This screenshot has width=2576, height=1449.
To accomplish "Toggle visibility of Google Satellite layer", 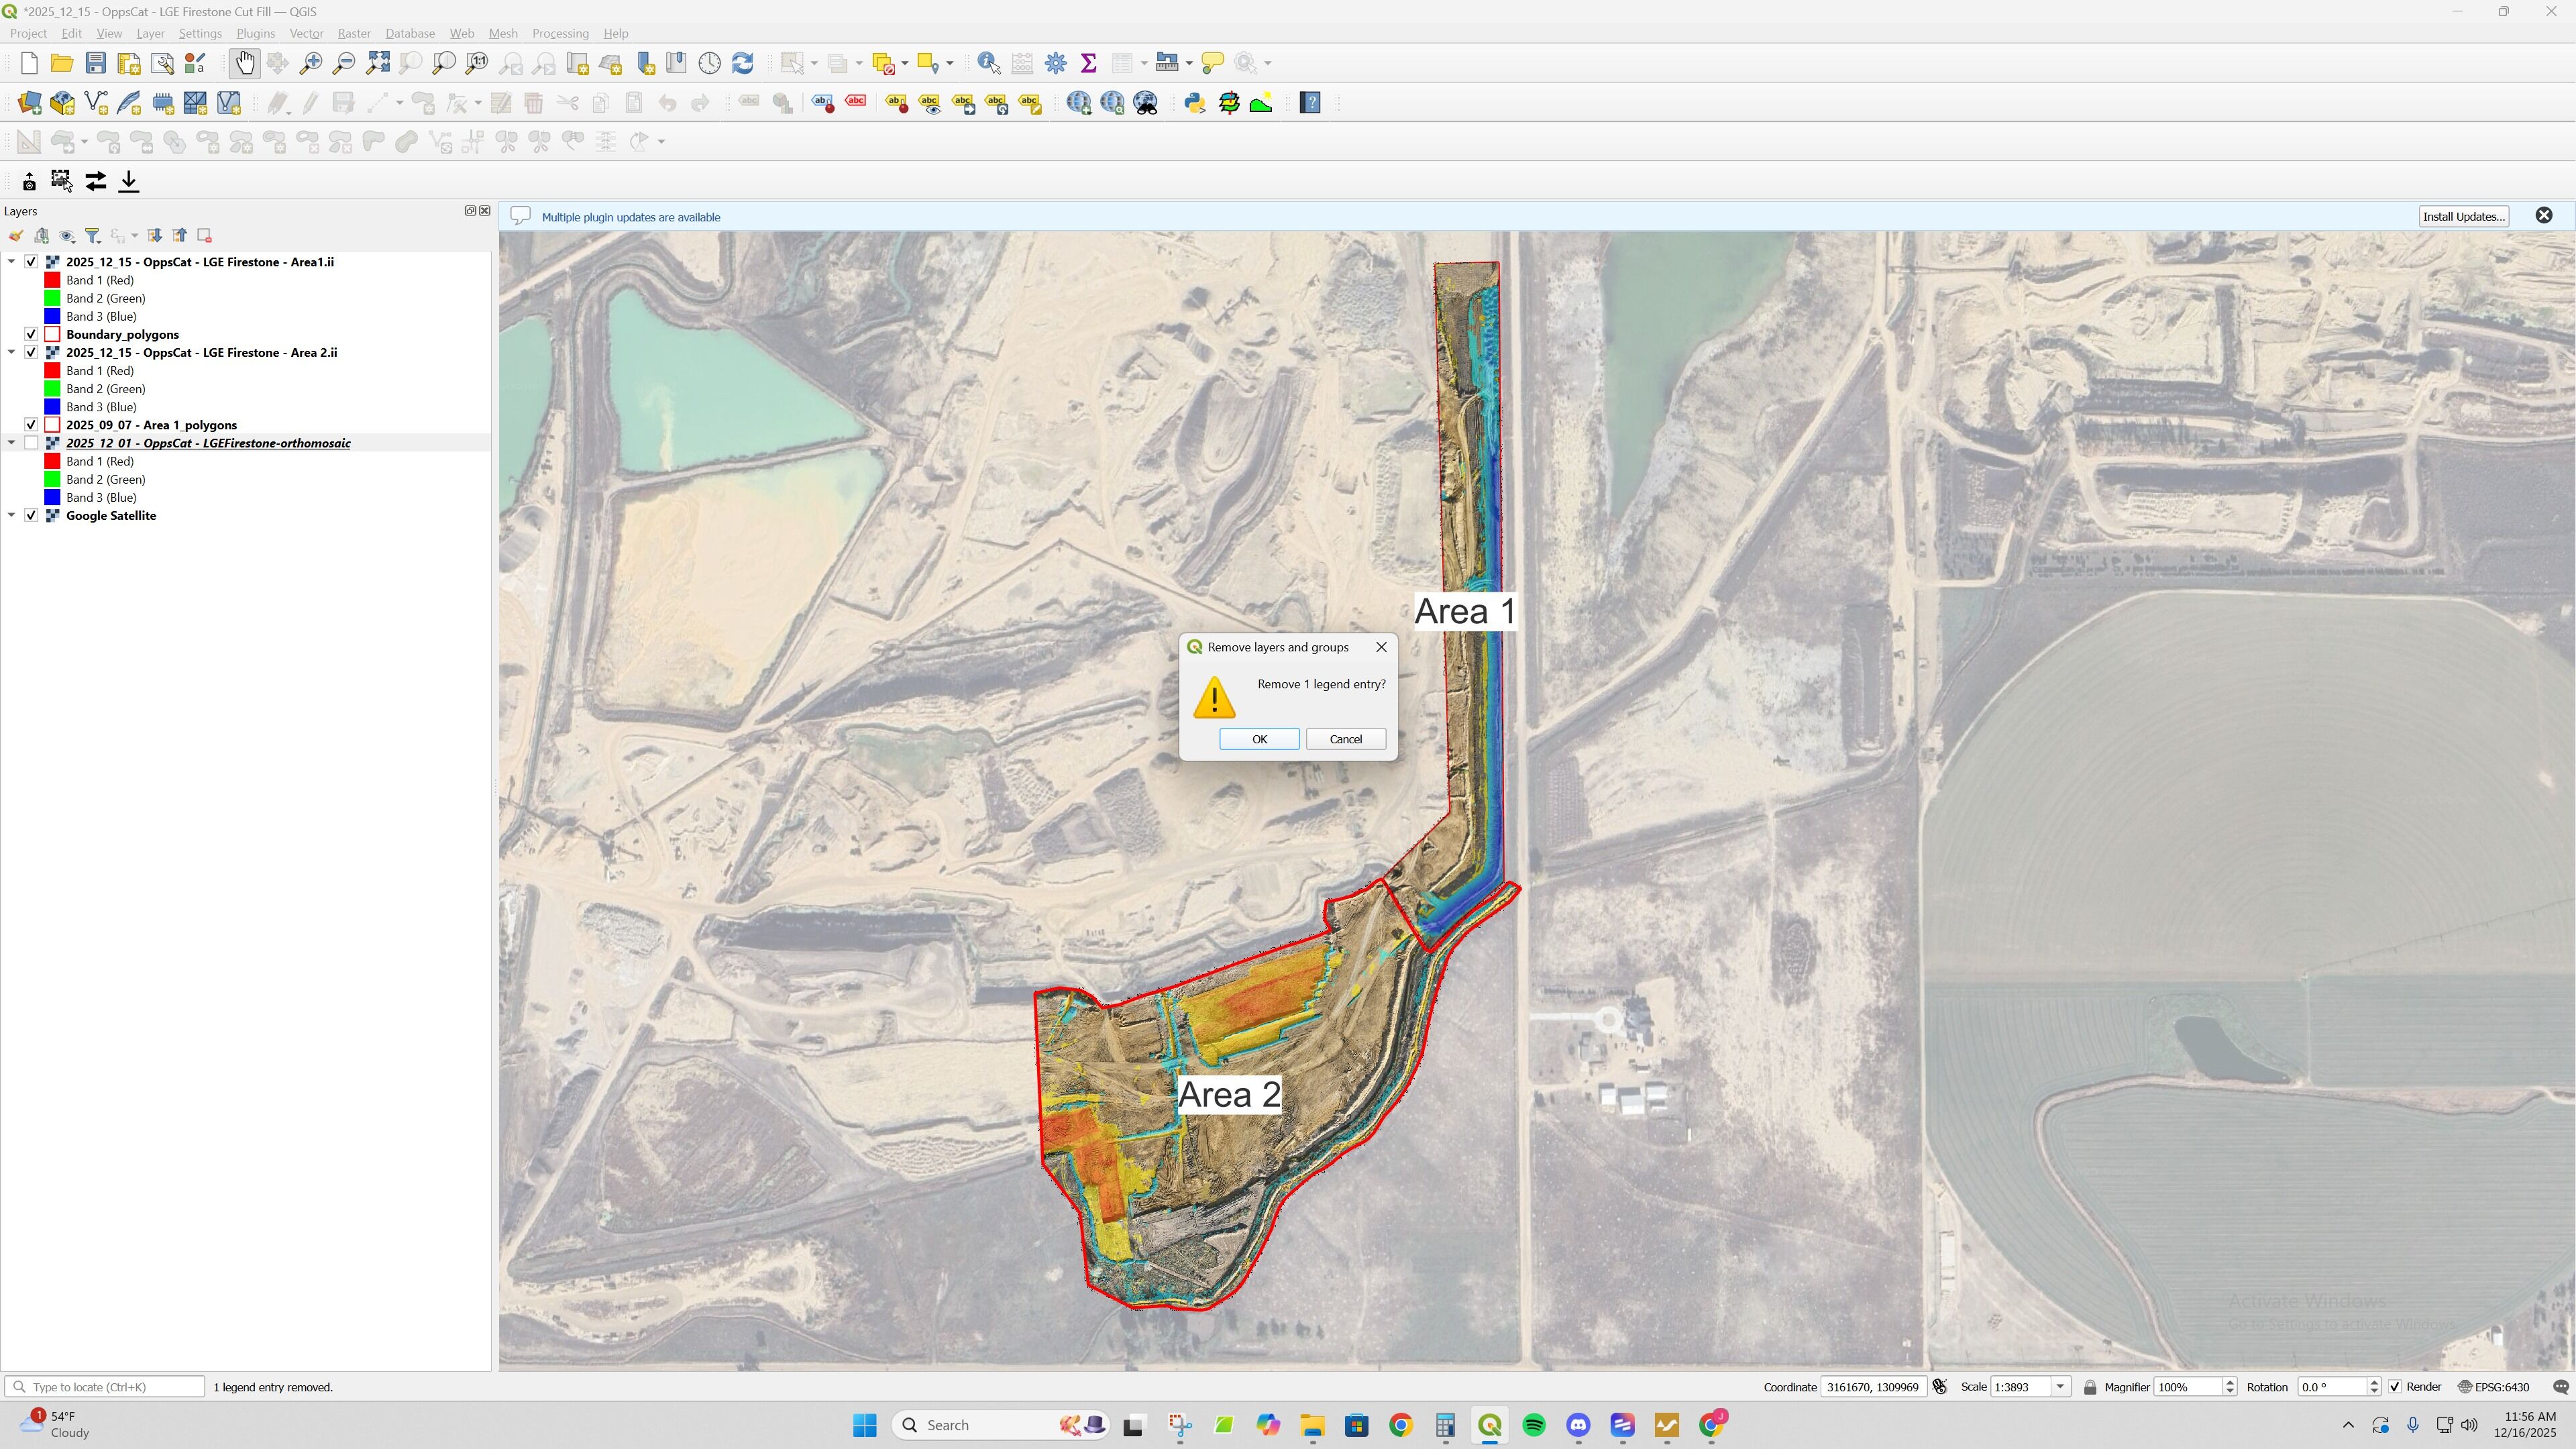I will point(31,515).
